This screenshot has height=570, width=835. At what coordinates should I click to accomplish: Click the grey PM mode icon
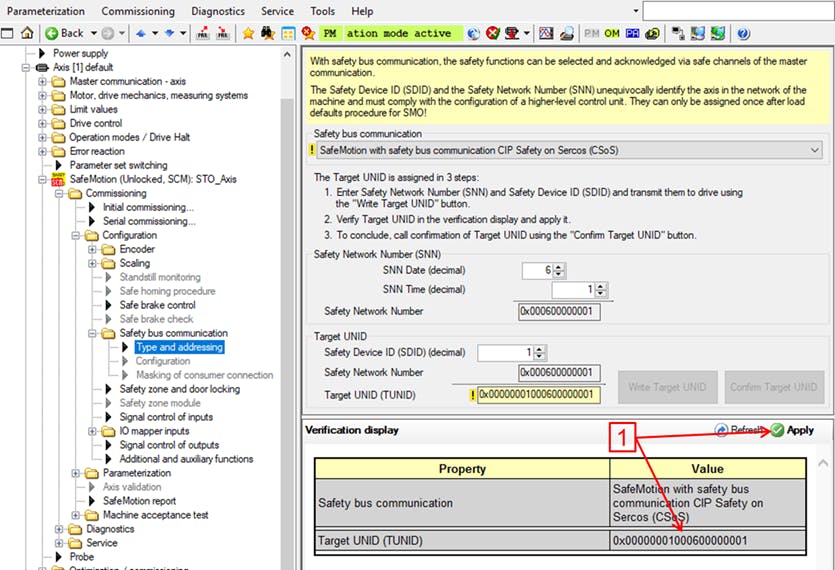591,34
